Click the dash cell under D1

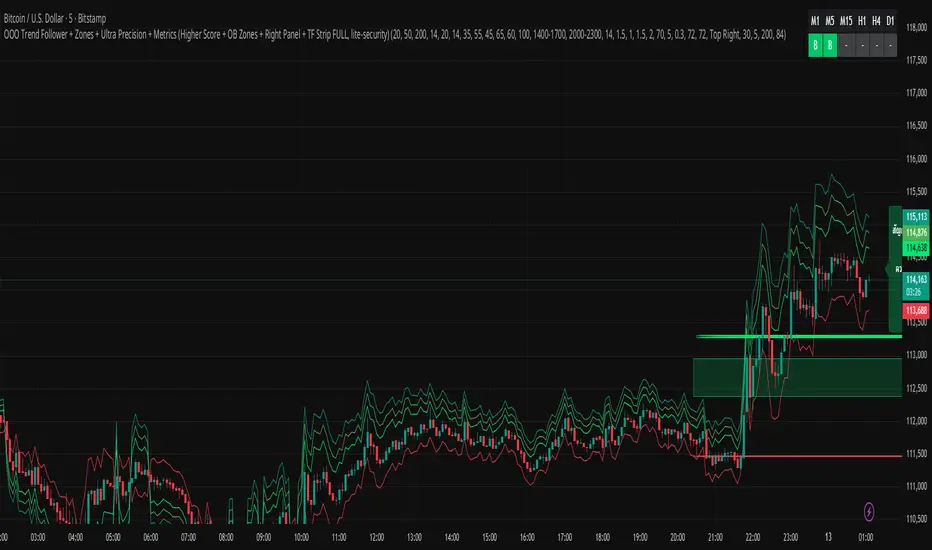(890, 45)
